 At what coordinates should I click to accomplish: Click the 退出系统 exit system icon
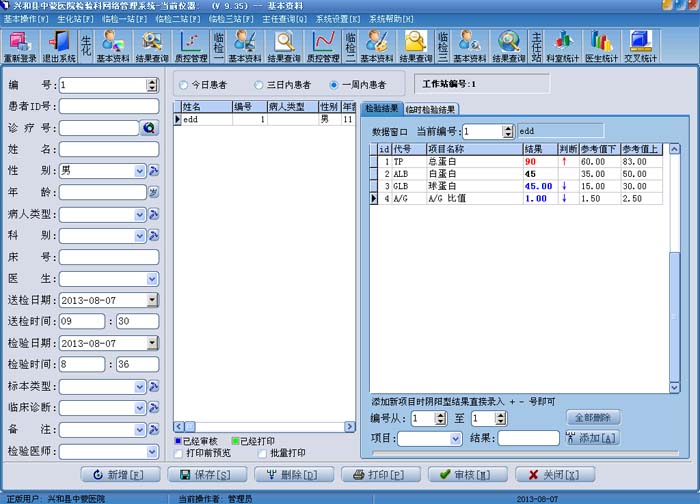[x=59, y=46]
